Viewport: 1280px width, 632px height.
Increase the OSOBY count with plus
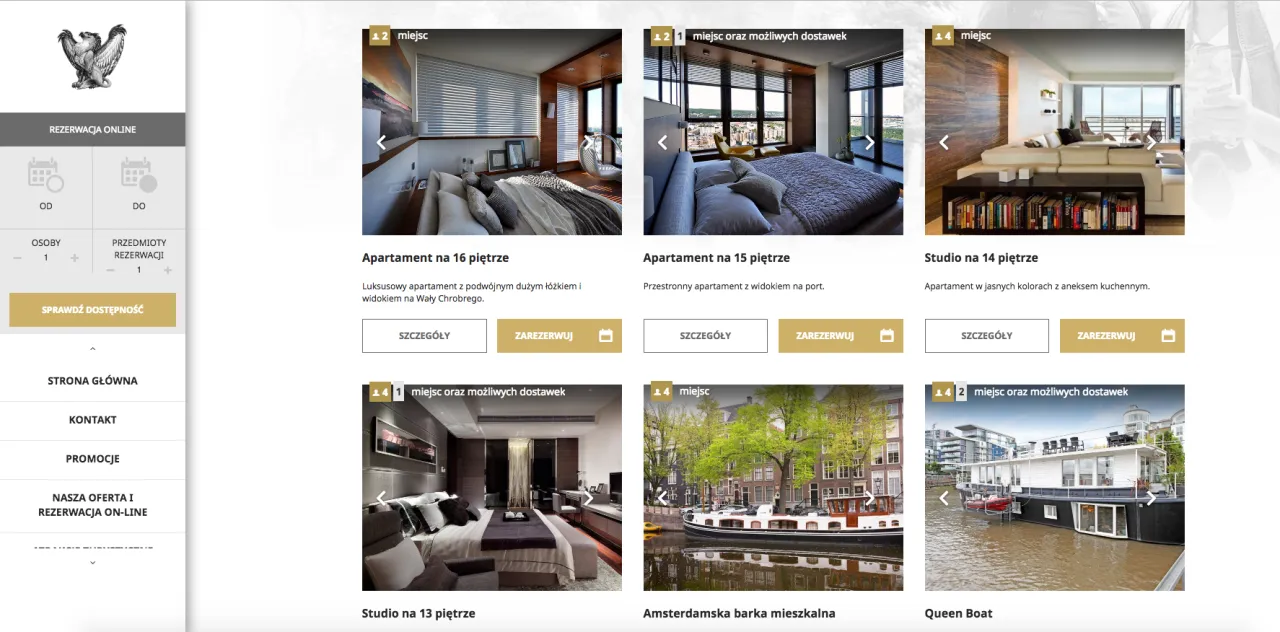74,258
